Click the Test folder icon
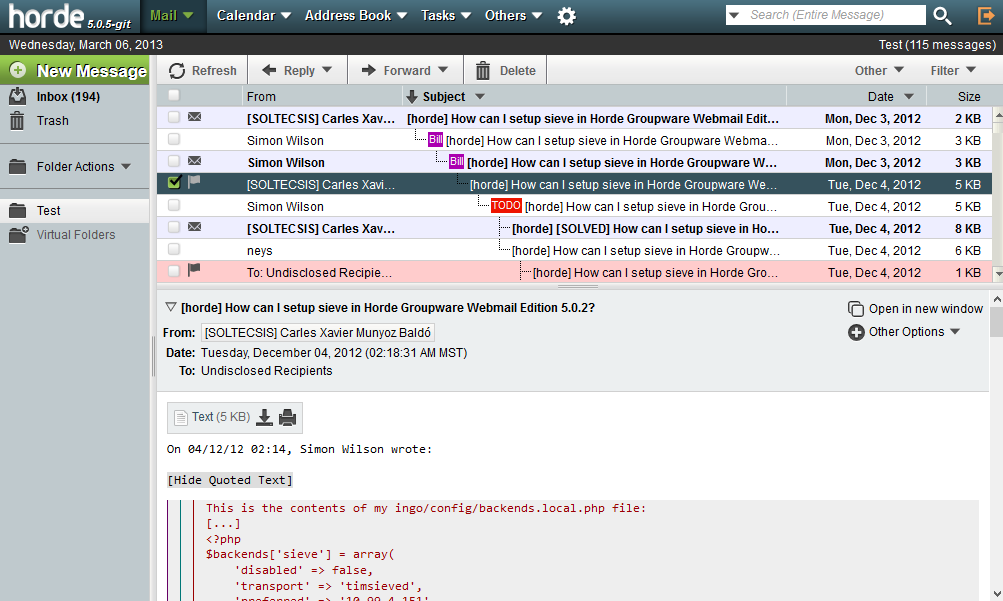 (18, 210)
